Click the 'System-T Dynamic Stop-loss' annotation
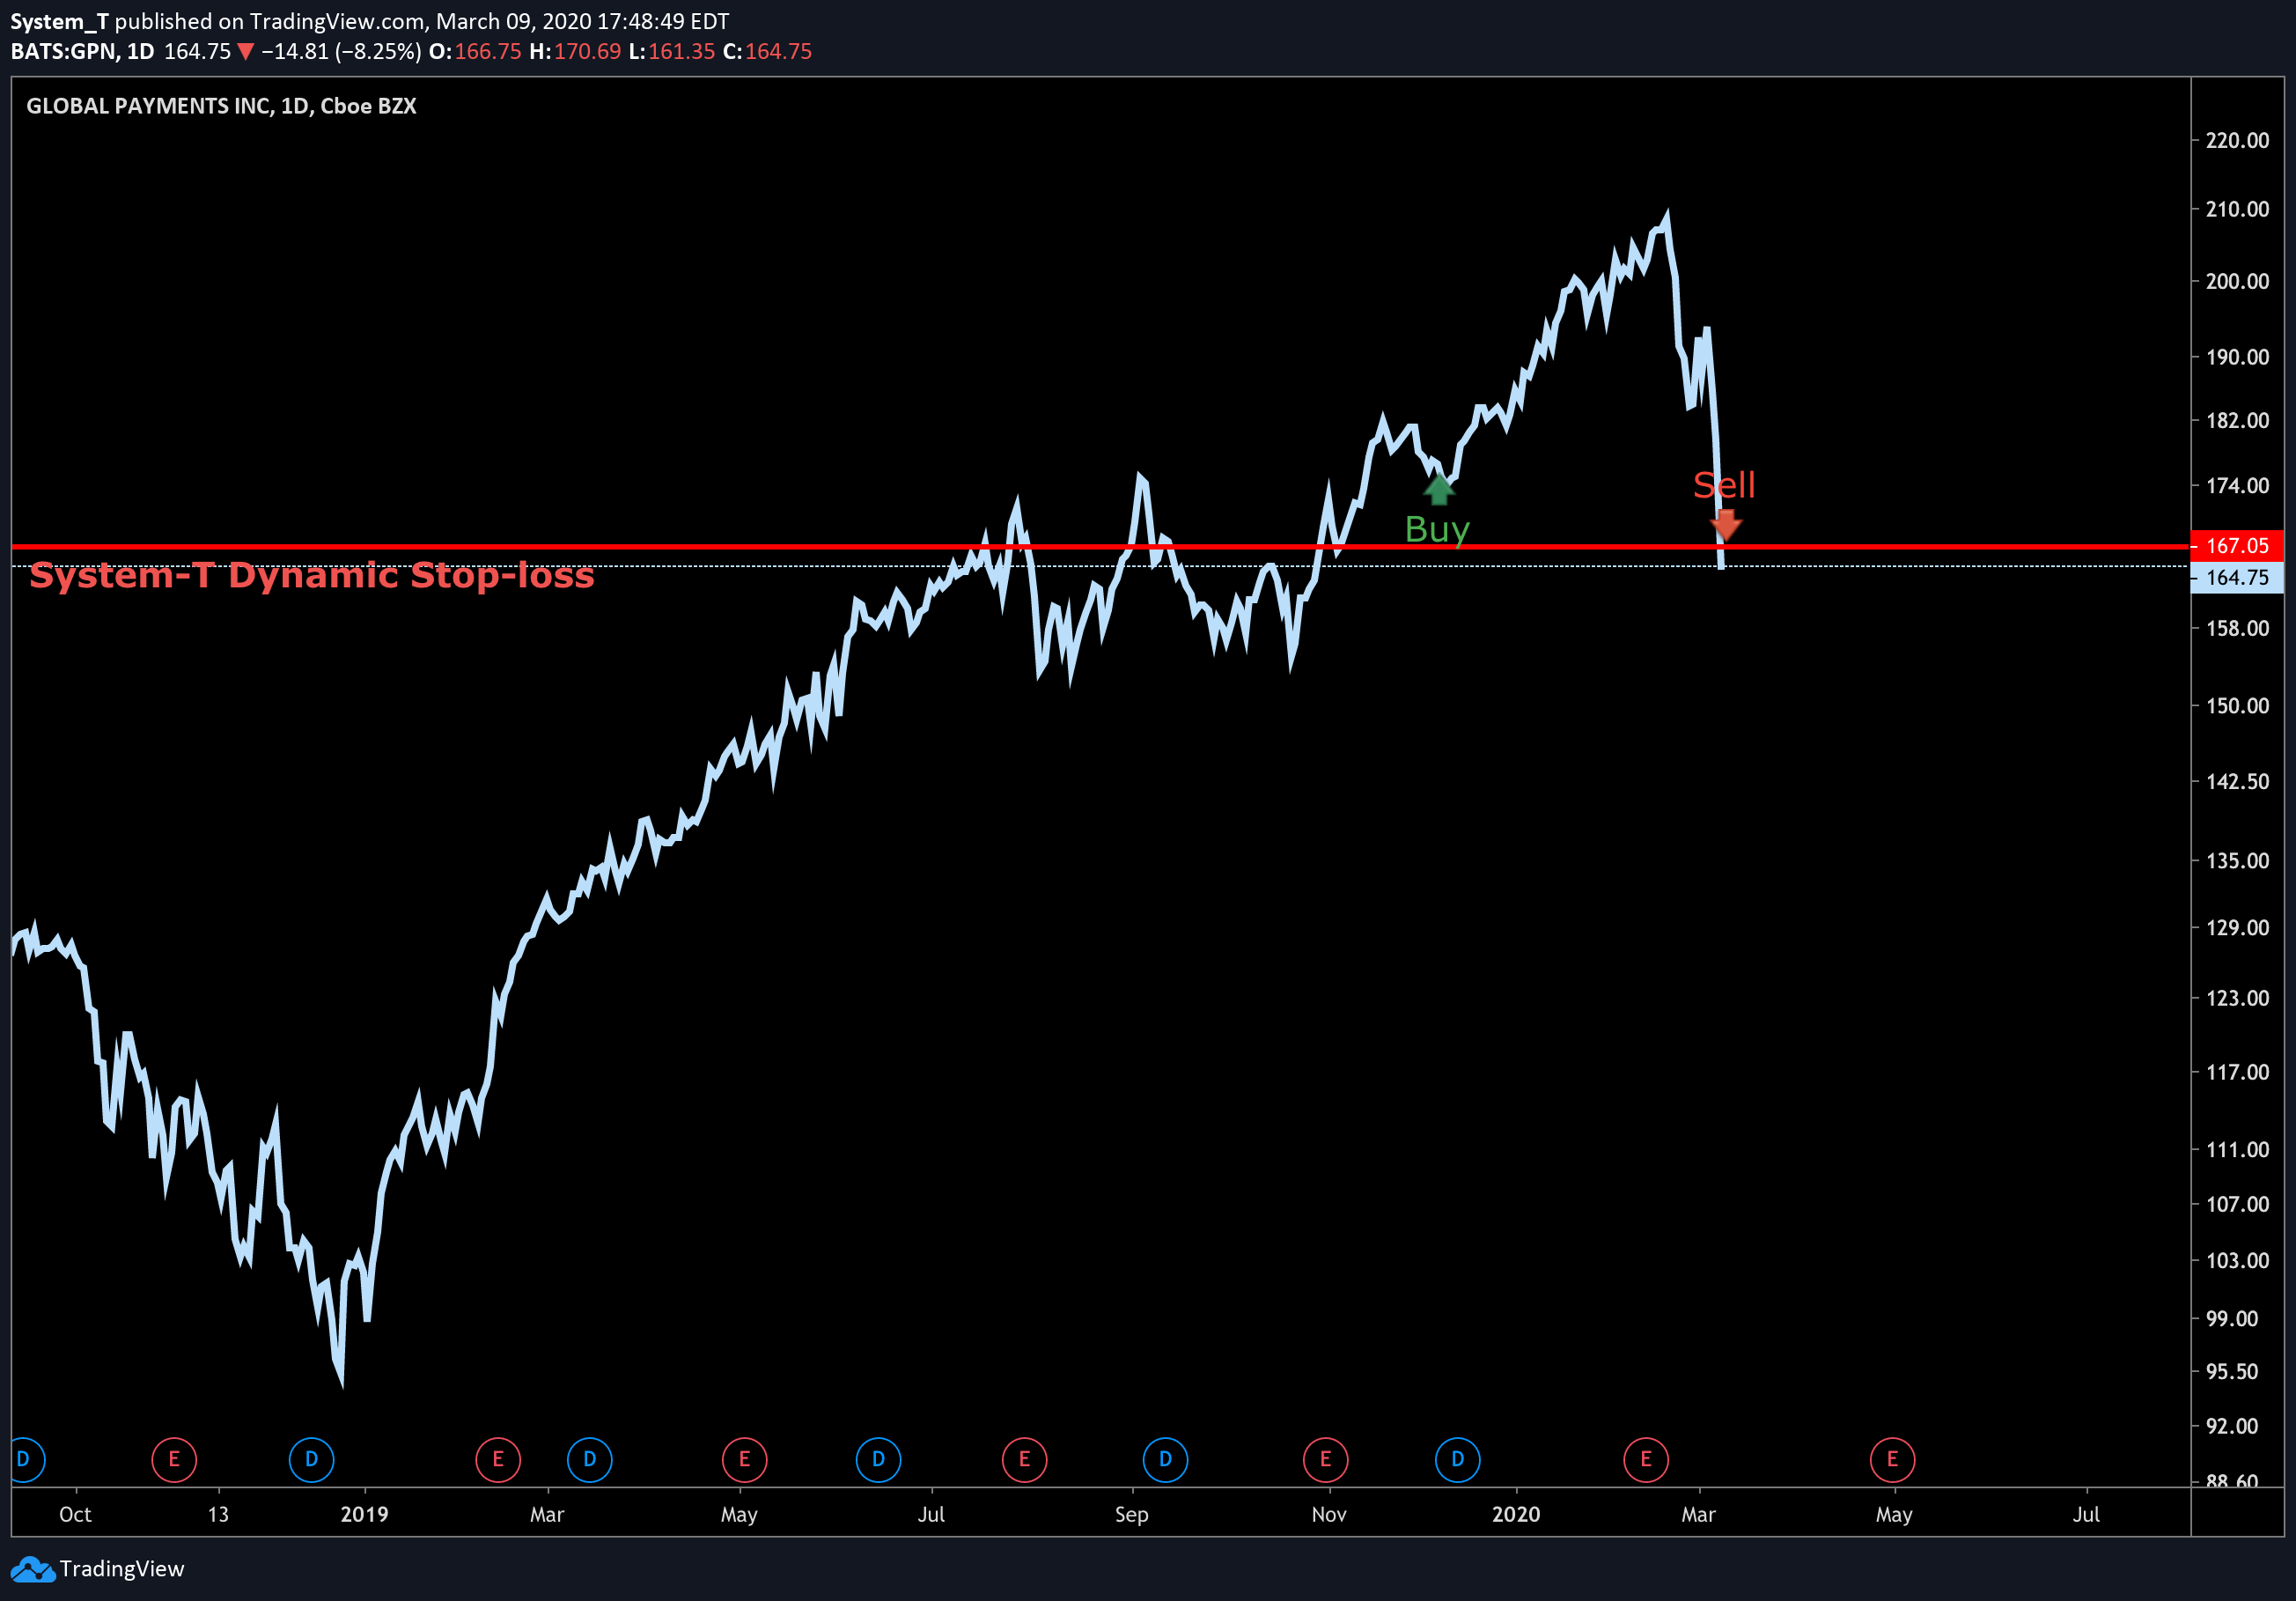2296x1601 pixels. pos(312,575)
